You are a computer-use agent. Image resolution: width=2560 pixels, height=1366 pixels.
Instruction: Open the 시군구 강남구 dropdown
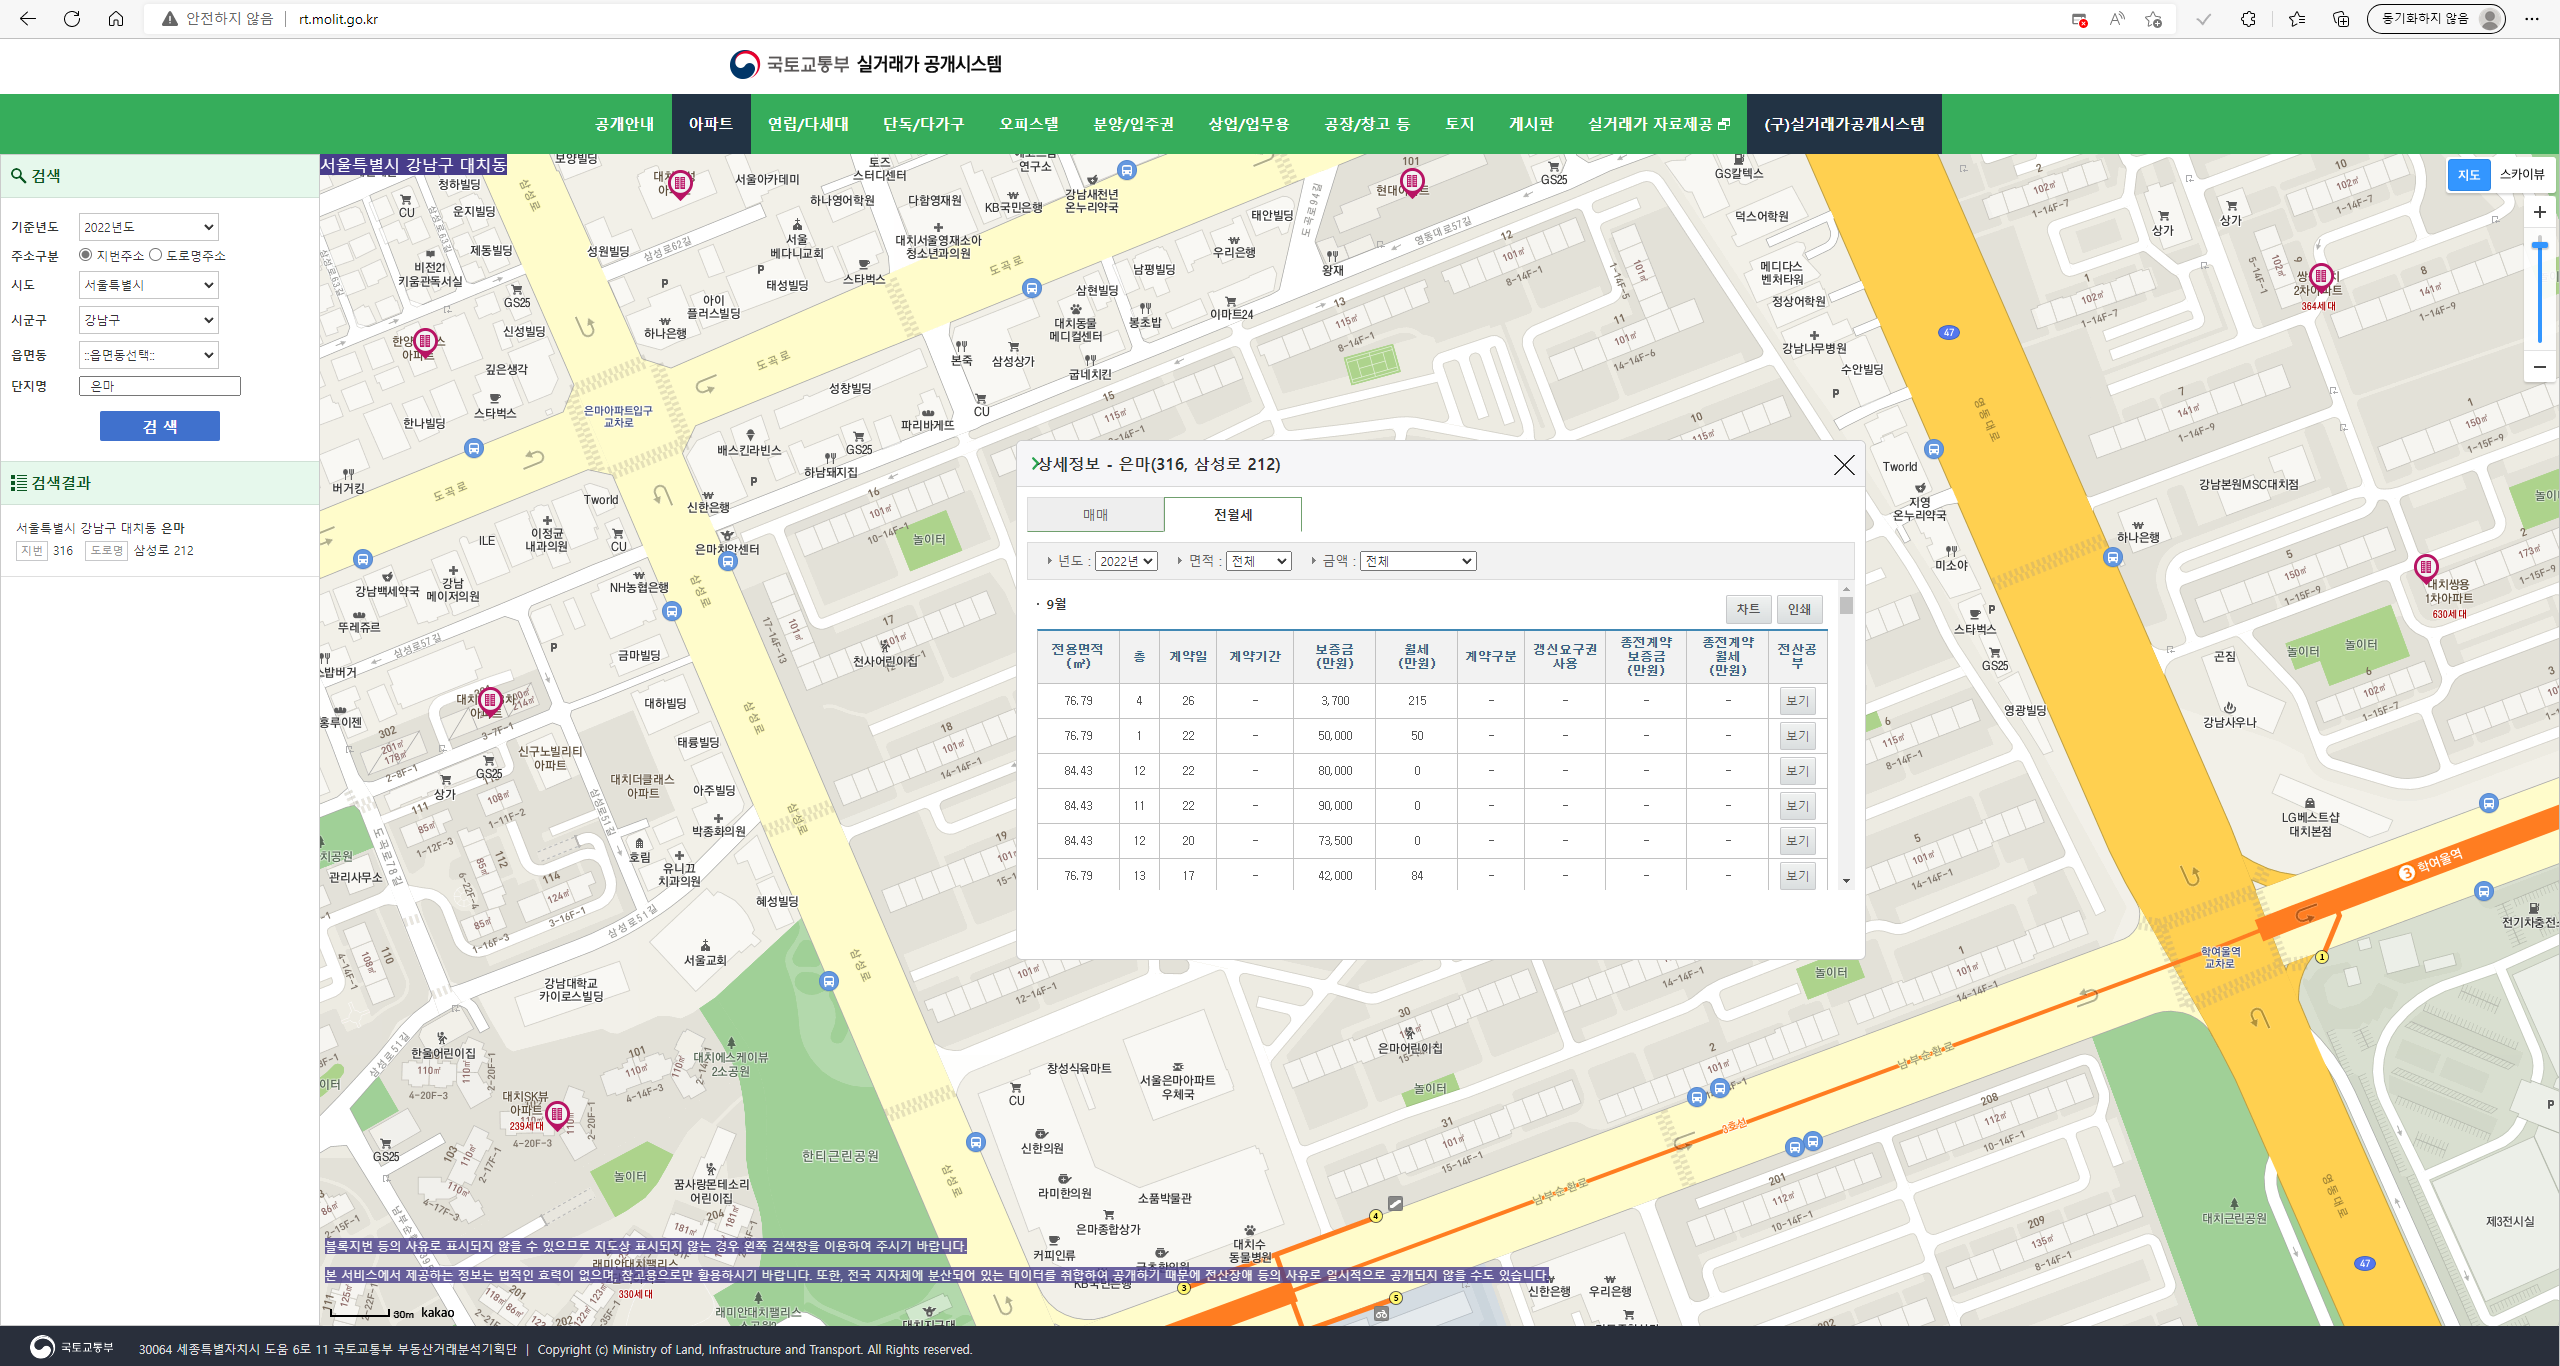pyautogui.click(x=149, y=320)
